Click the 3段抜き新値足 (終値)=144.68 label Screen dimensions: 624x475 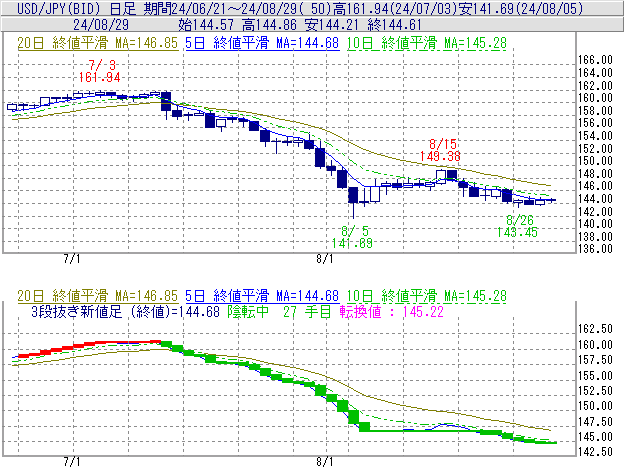pos(125,311)
